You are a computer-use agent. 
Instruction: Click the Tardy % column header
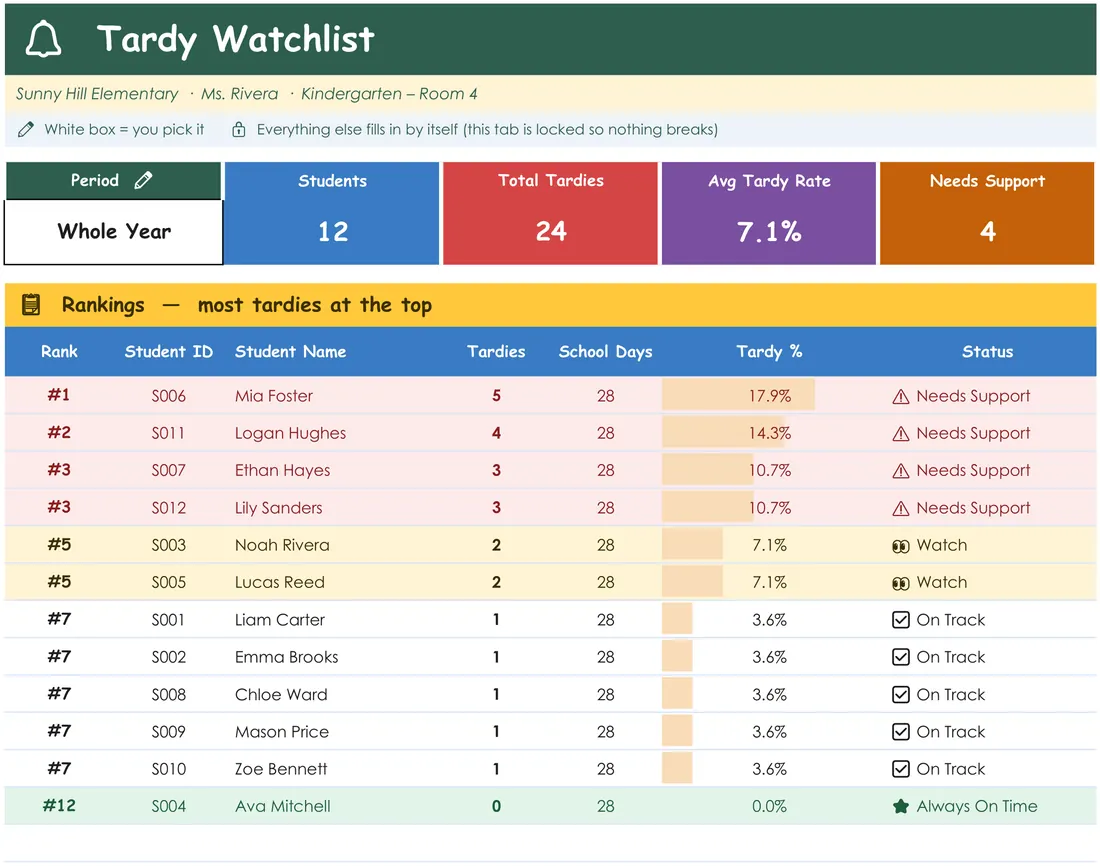click(769, 352)
